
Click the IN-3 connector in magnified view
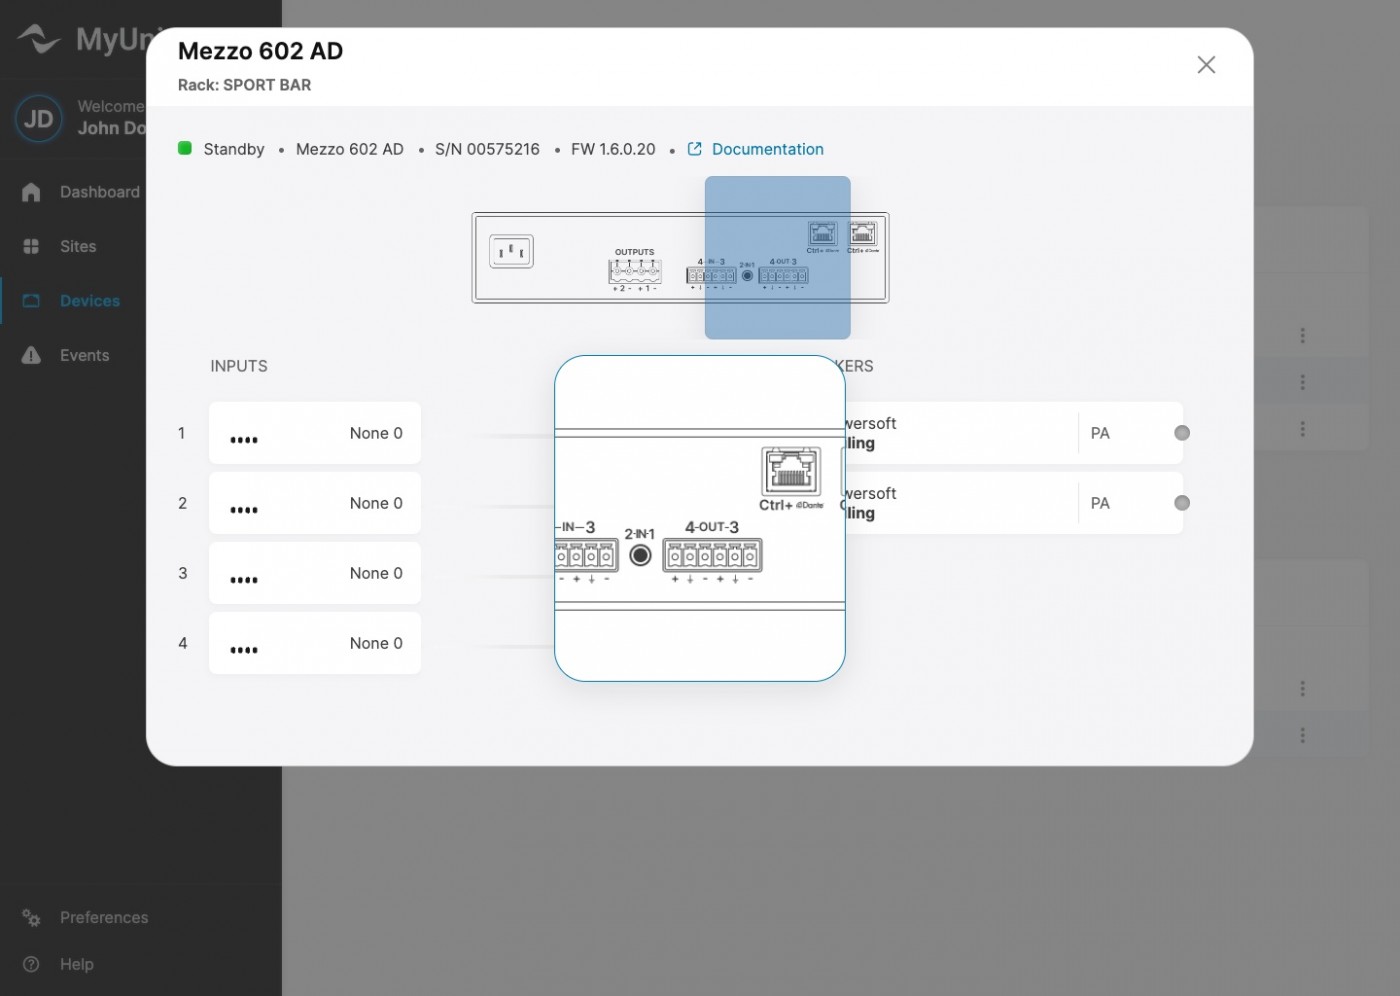(x=586, y=555)
